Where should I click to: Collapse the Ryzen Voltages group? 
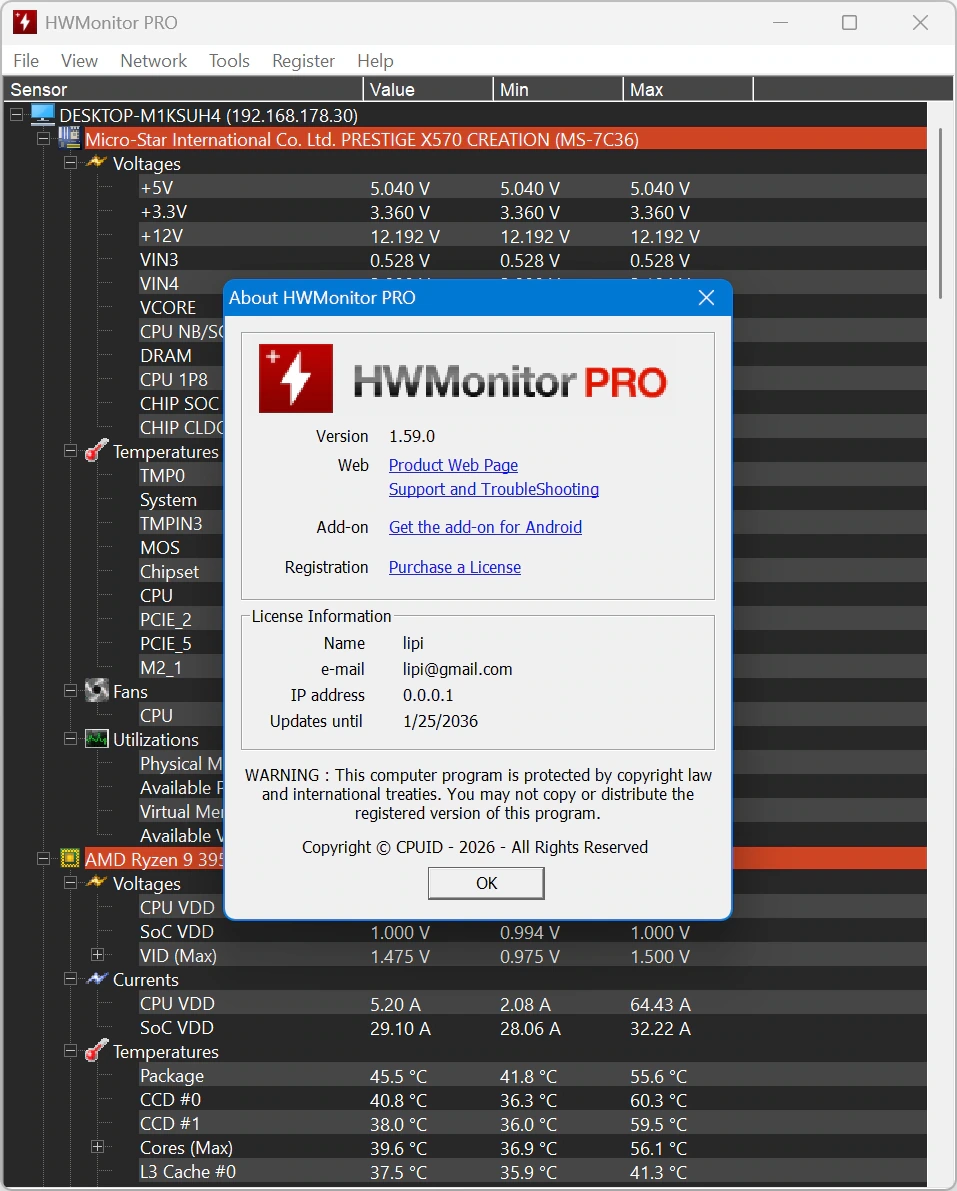71,883
